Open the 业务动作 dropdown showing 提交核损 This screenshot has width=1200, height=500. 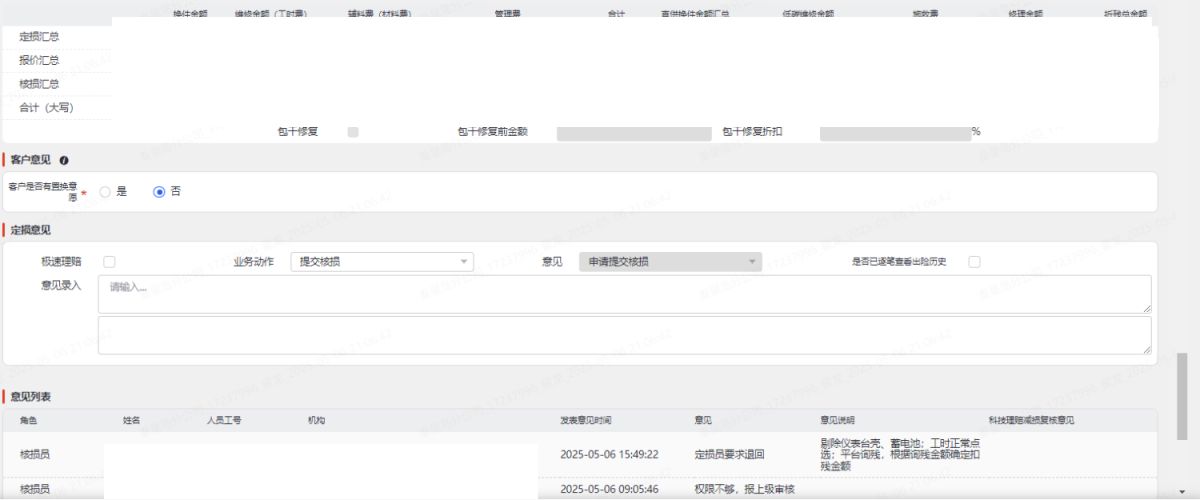pos(382,262)
